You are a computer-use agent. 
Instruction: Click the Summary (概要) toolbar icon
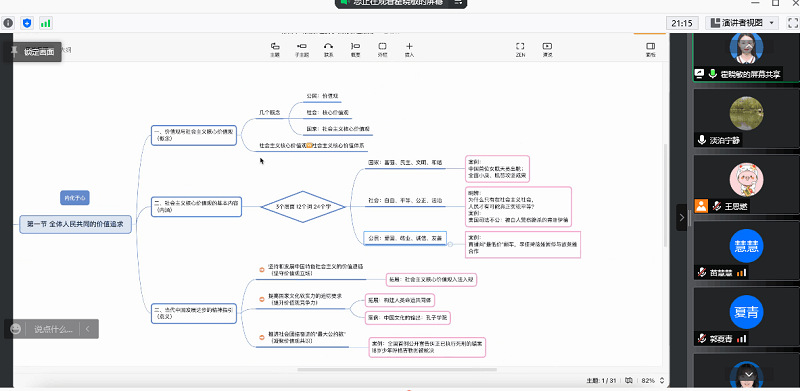coord(356,49)
